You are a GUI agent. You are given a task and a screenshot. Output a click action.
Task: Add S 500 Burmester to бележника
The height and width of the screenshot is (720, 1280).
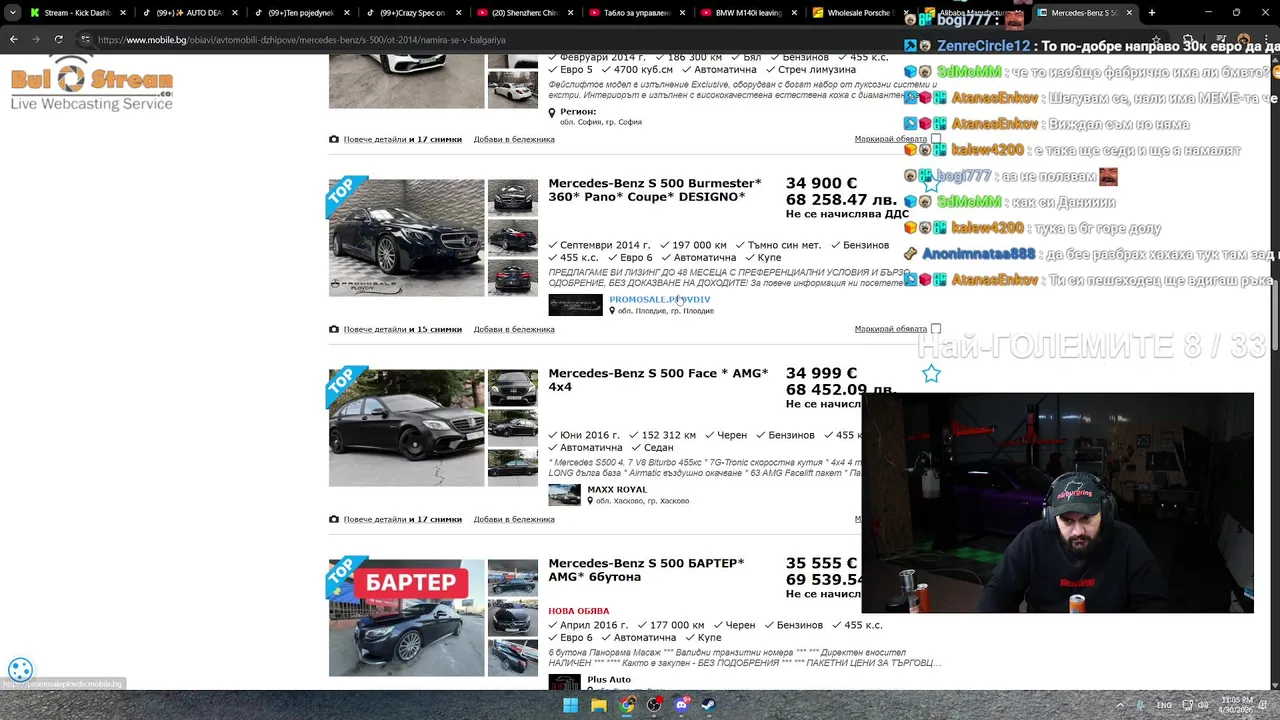514,329
